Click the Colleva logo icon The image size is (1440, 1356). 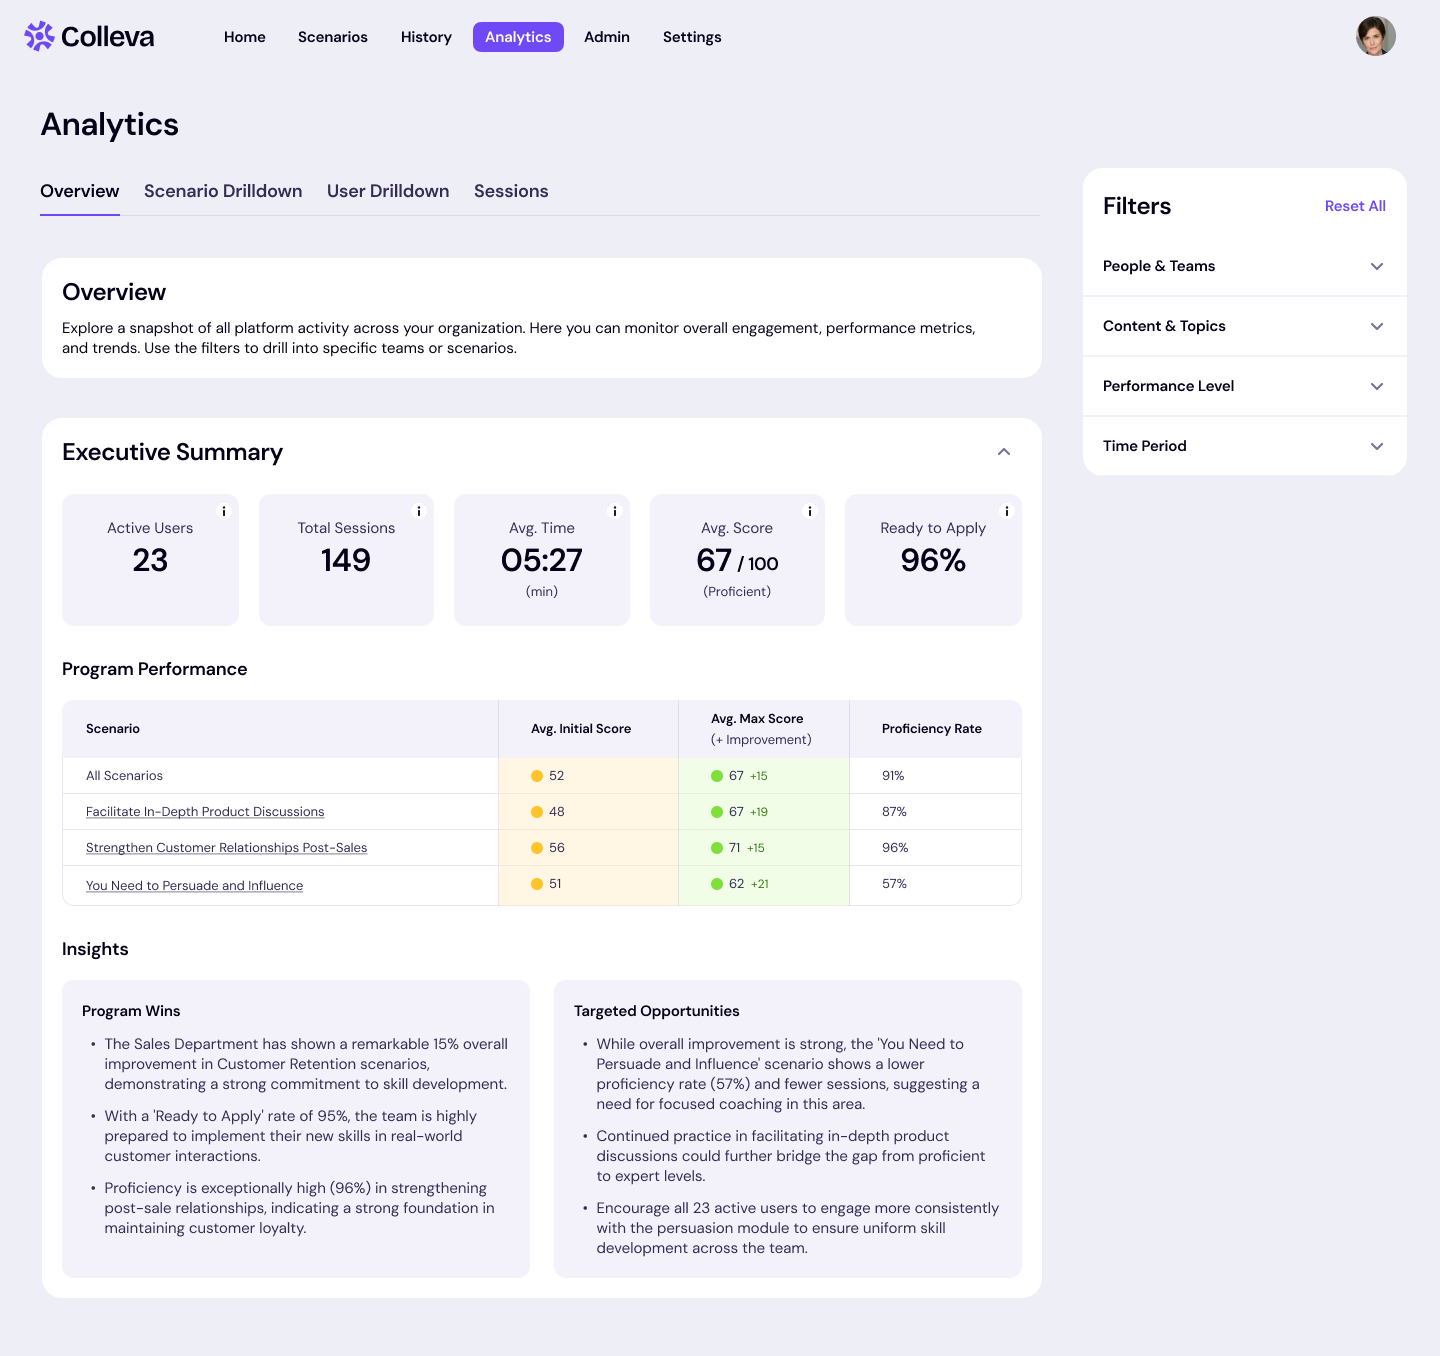pyautogui.click(x=38, y=36)
